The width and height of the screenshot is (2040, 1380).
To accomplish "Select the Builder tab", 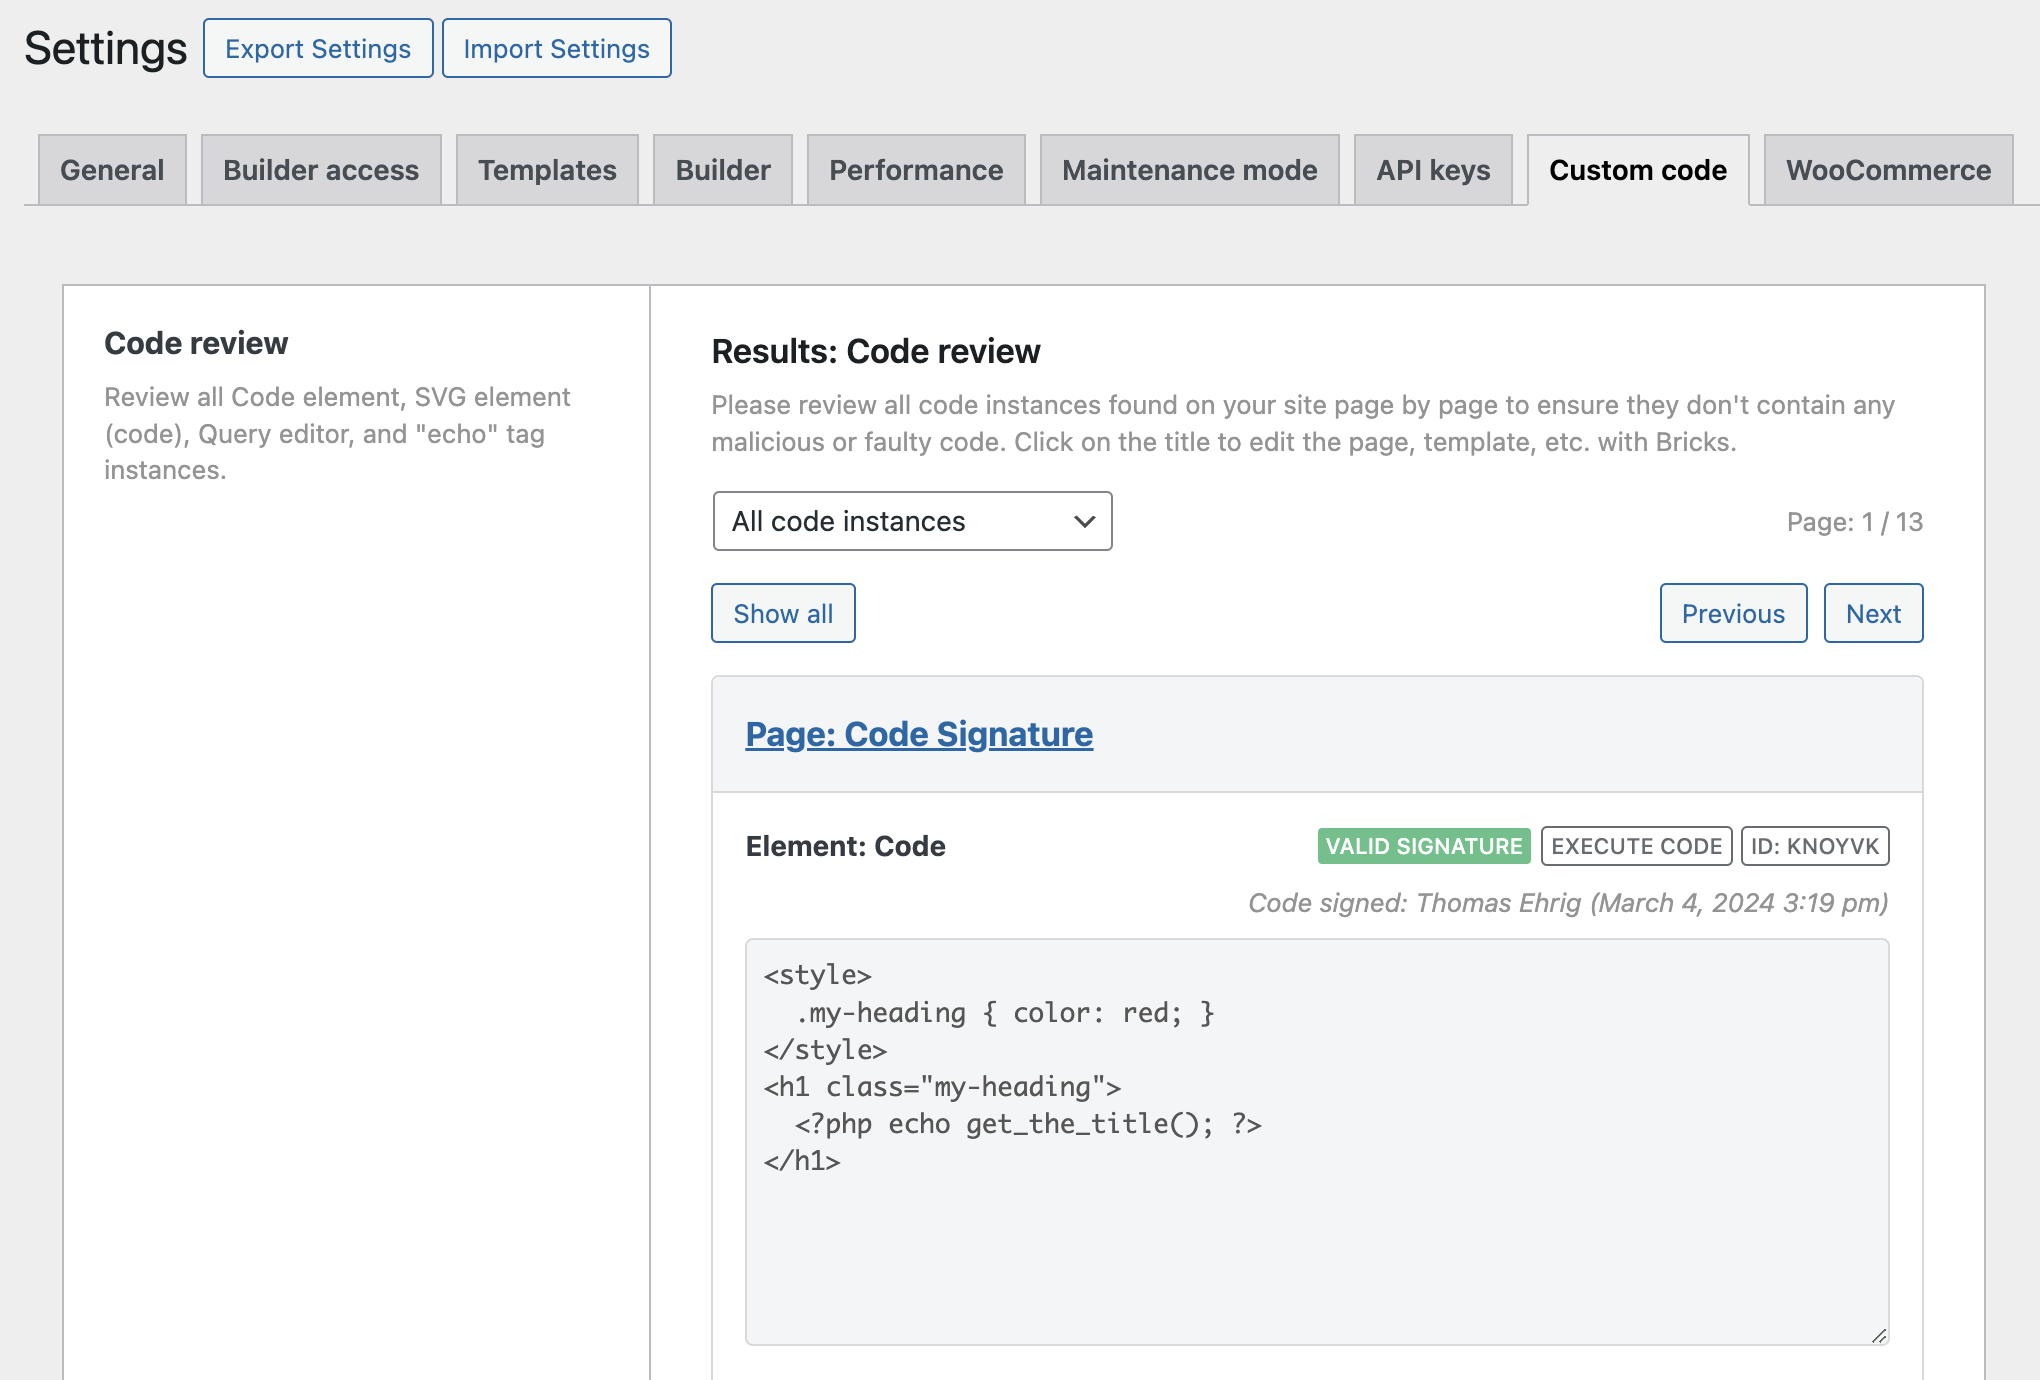I will 723,170.
